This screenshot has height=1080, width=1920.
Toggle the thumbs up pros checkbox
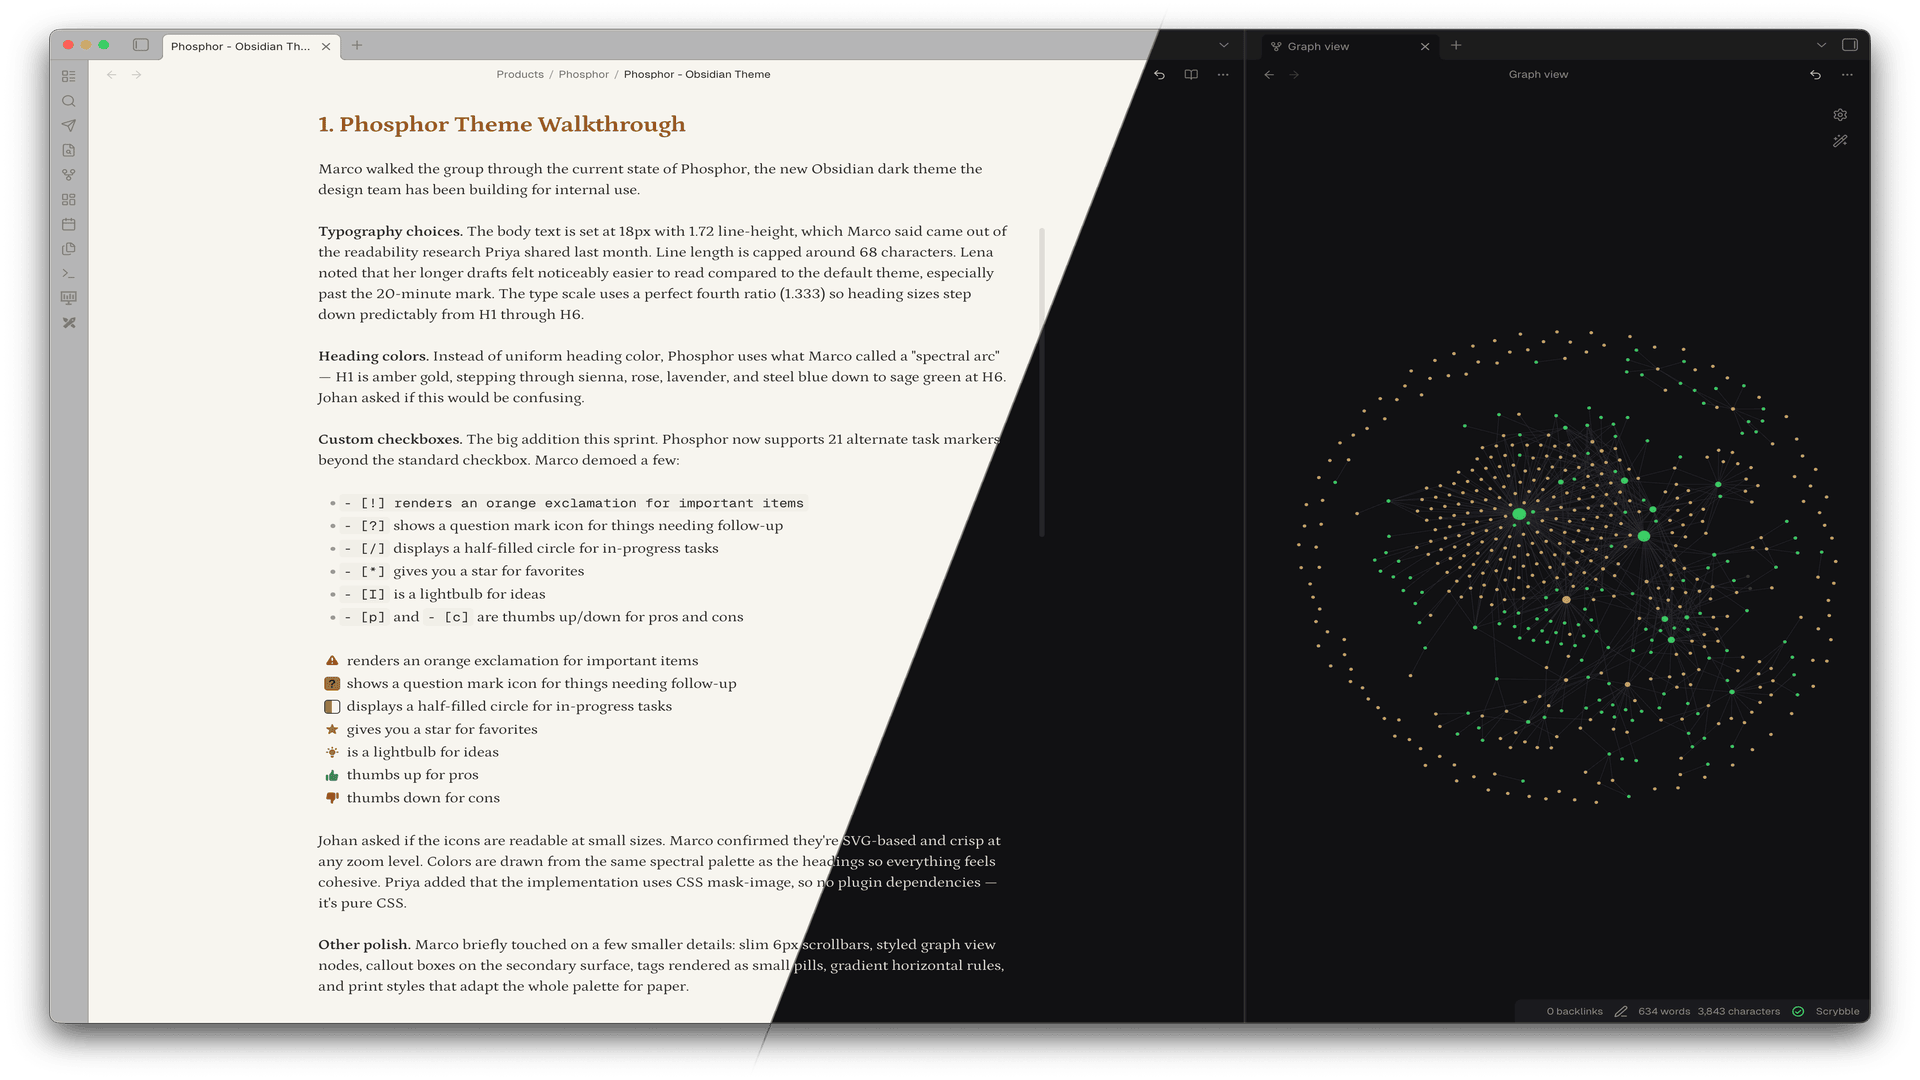[332, 775]
